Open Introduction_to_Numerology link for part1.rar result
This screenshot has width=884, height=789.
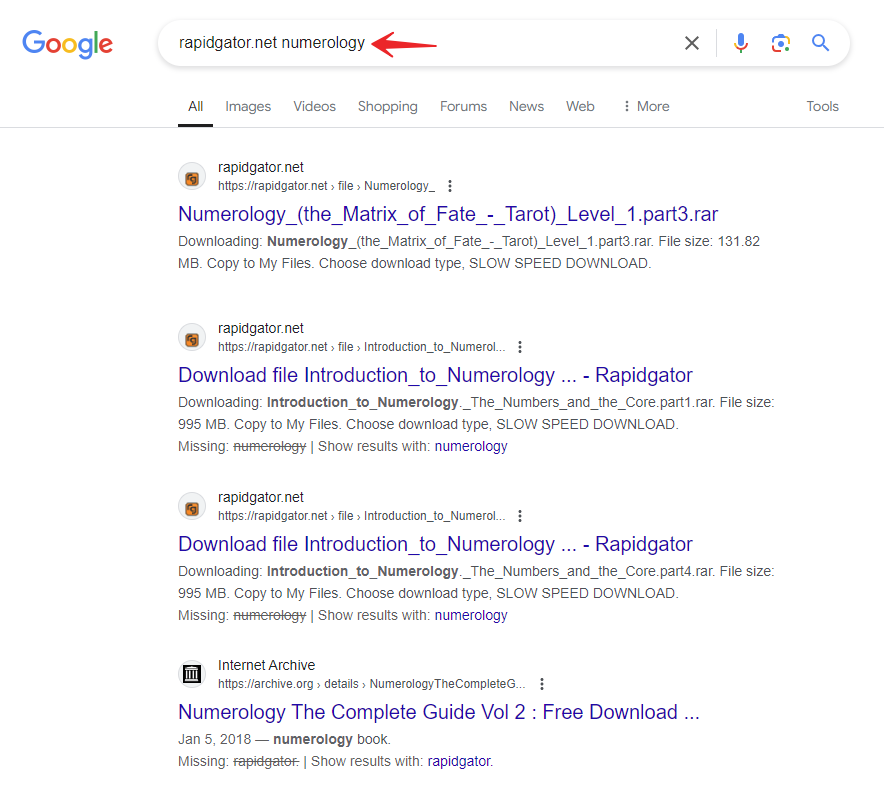click(435, 375)
